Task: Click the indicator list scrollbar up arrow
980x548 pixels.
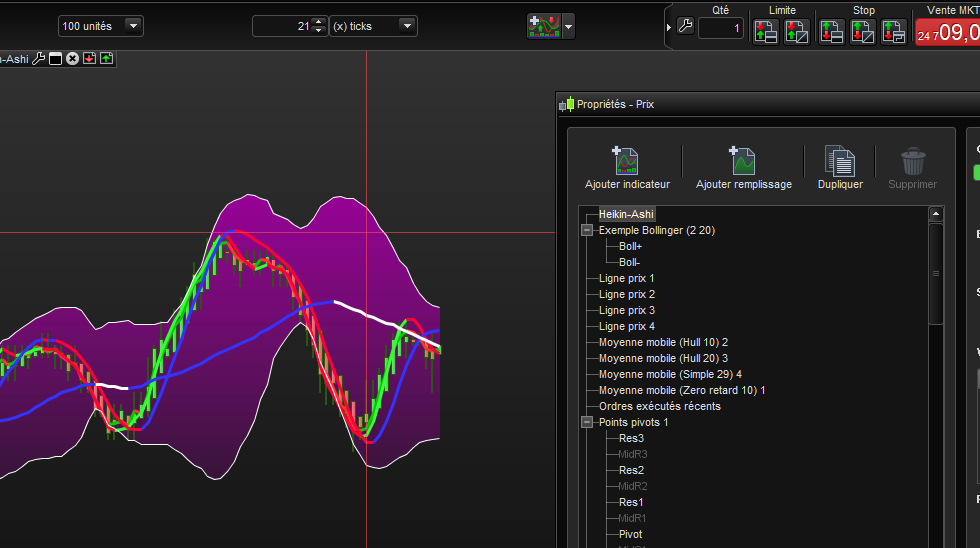Action: [x=936, y=214]
